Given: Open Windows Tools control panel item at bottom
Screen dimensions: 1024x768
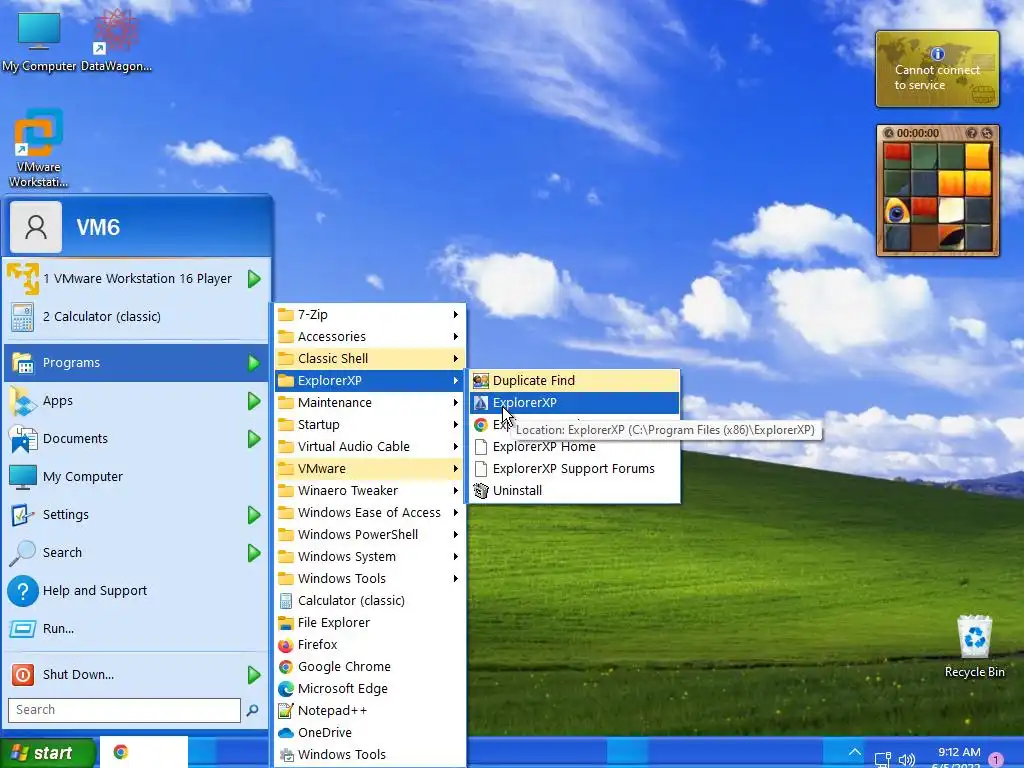Looking at the screenshot, I should pos(370,754).
